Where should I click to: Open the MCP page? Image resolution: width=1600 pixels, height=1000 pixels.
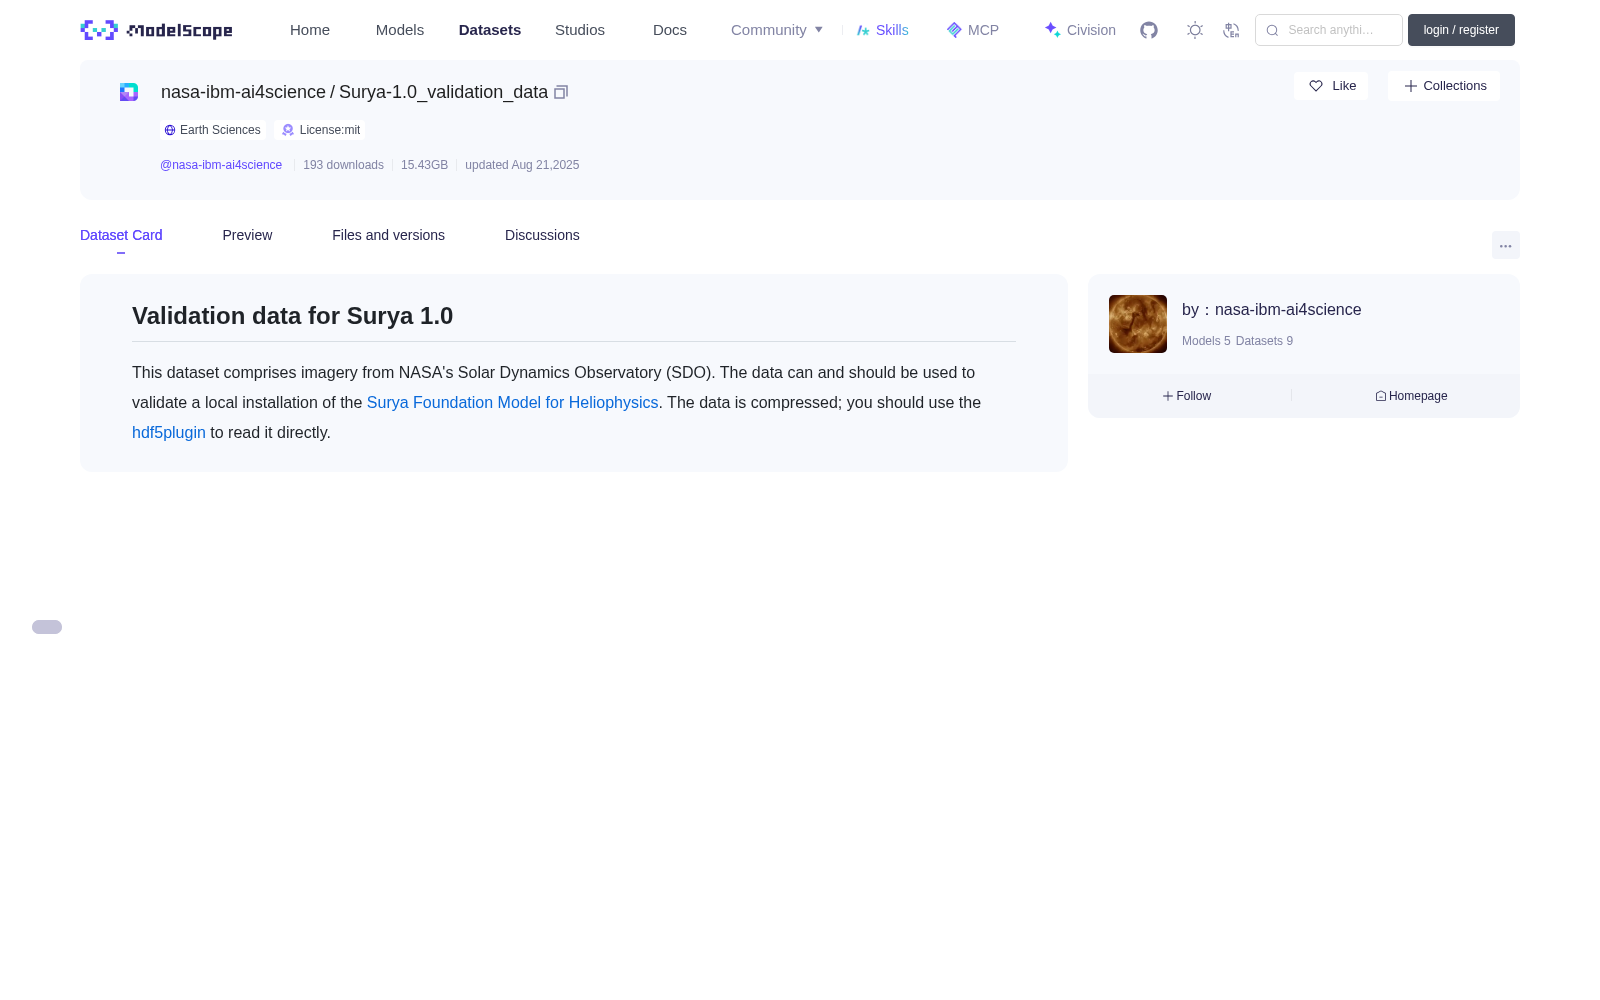973,30
